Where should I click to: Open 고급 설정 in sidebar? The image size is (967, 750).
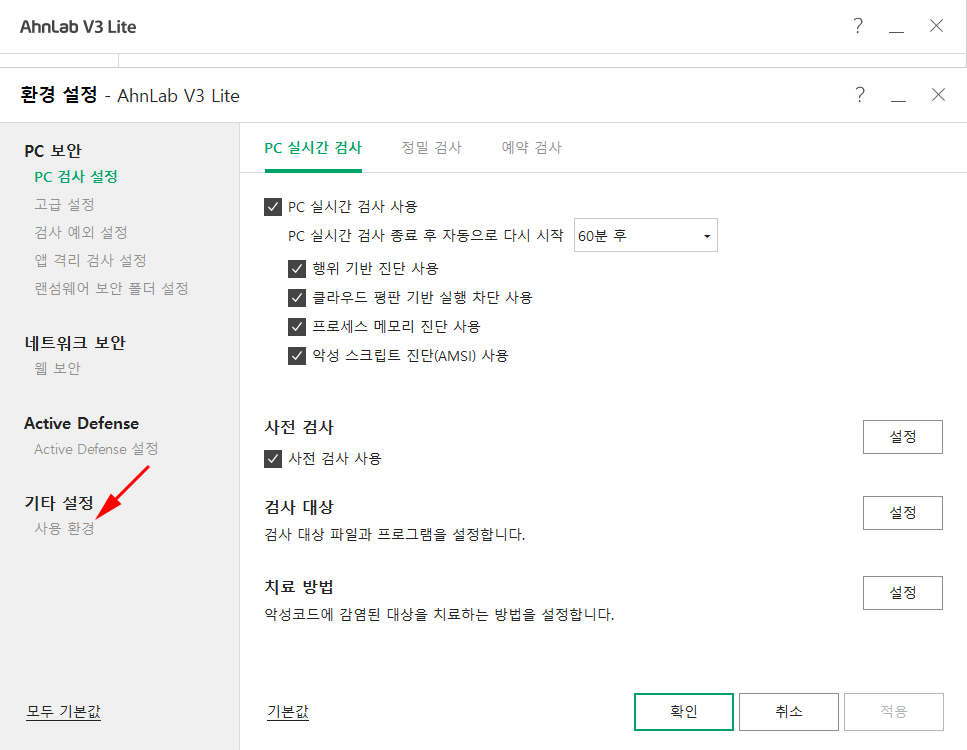pyautogui.click(x=64, y=205)
